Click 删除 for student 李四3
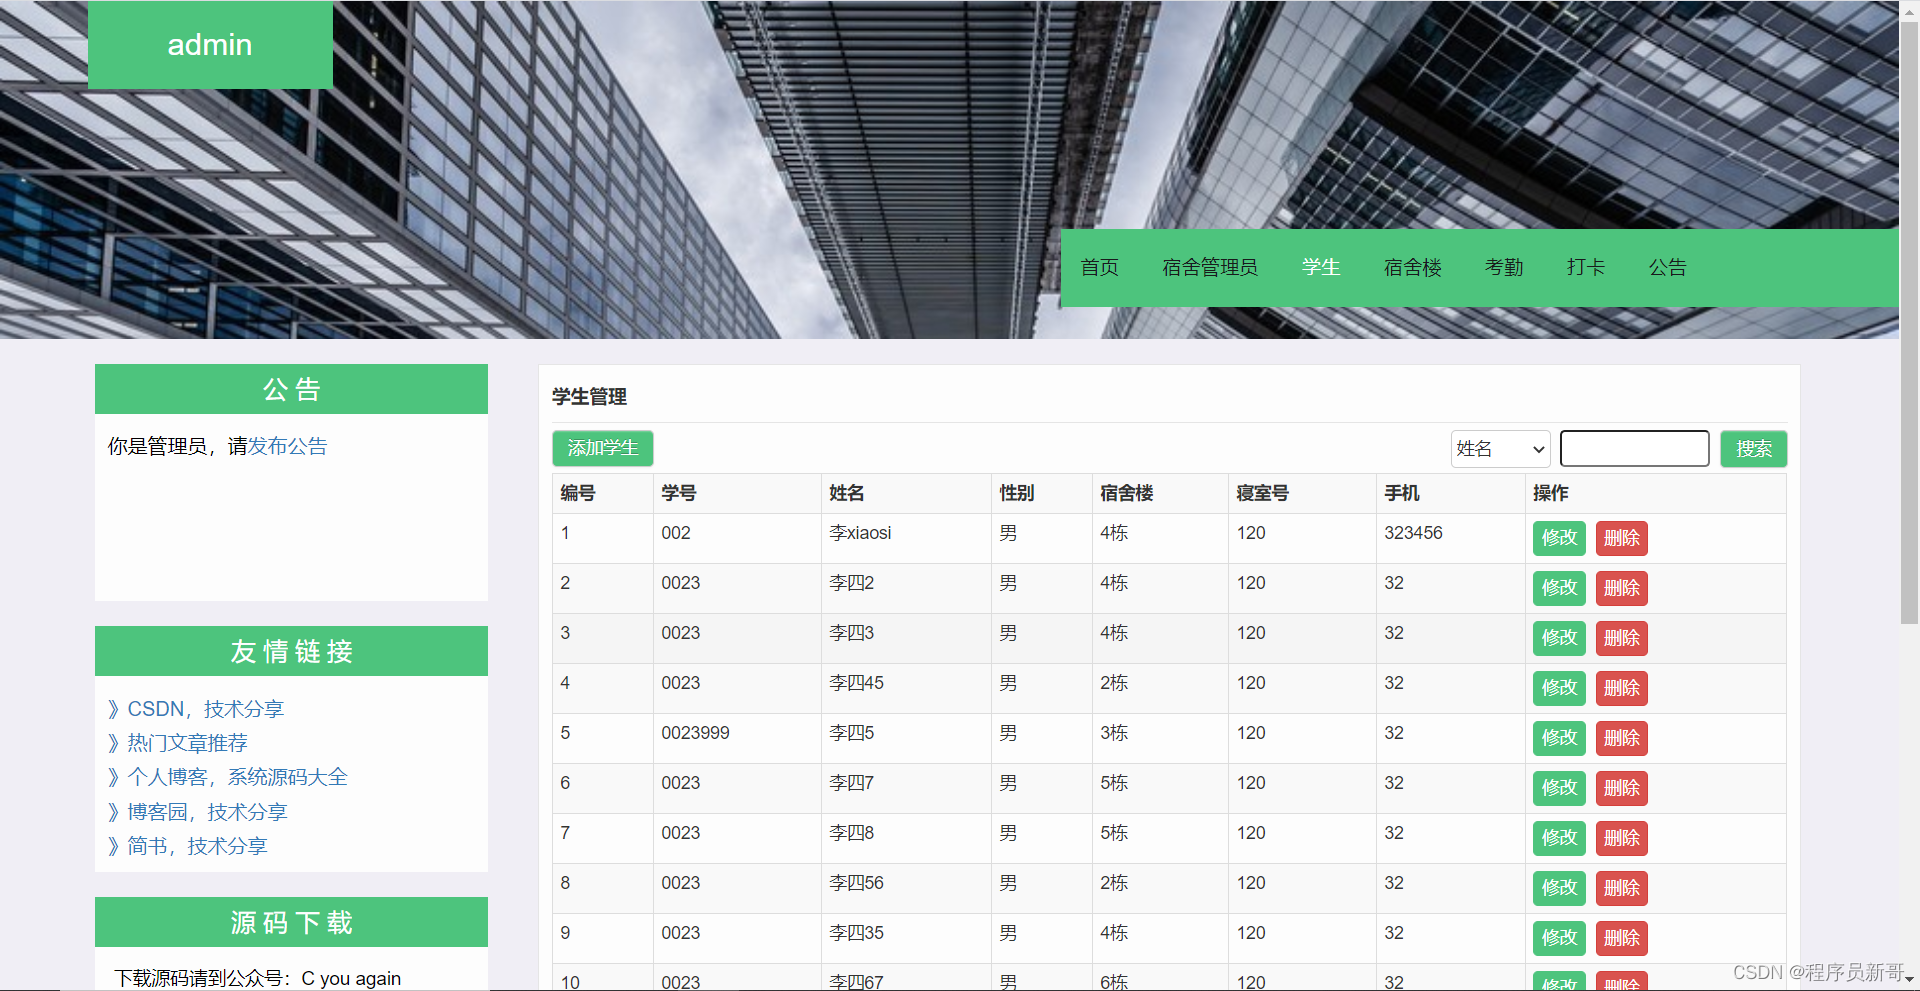The width and height of the screenshot is (1920, 991). click(x=1622, y=638)
